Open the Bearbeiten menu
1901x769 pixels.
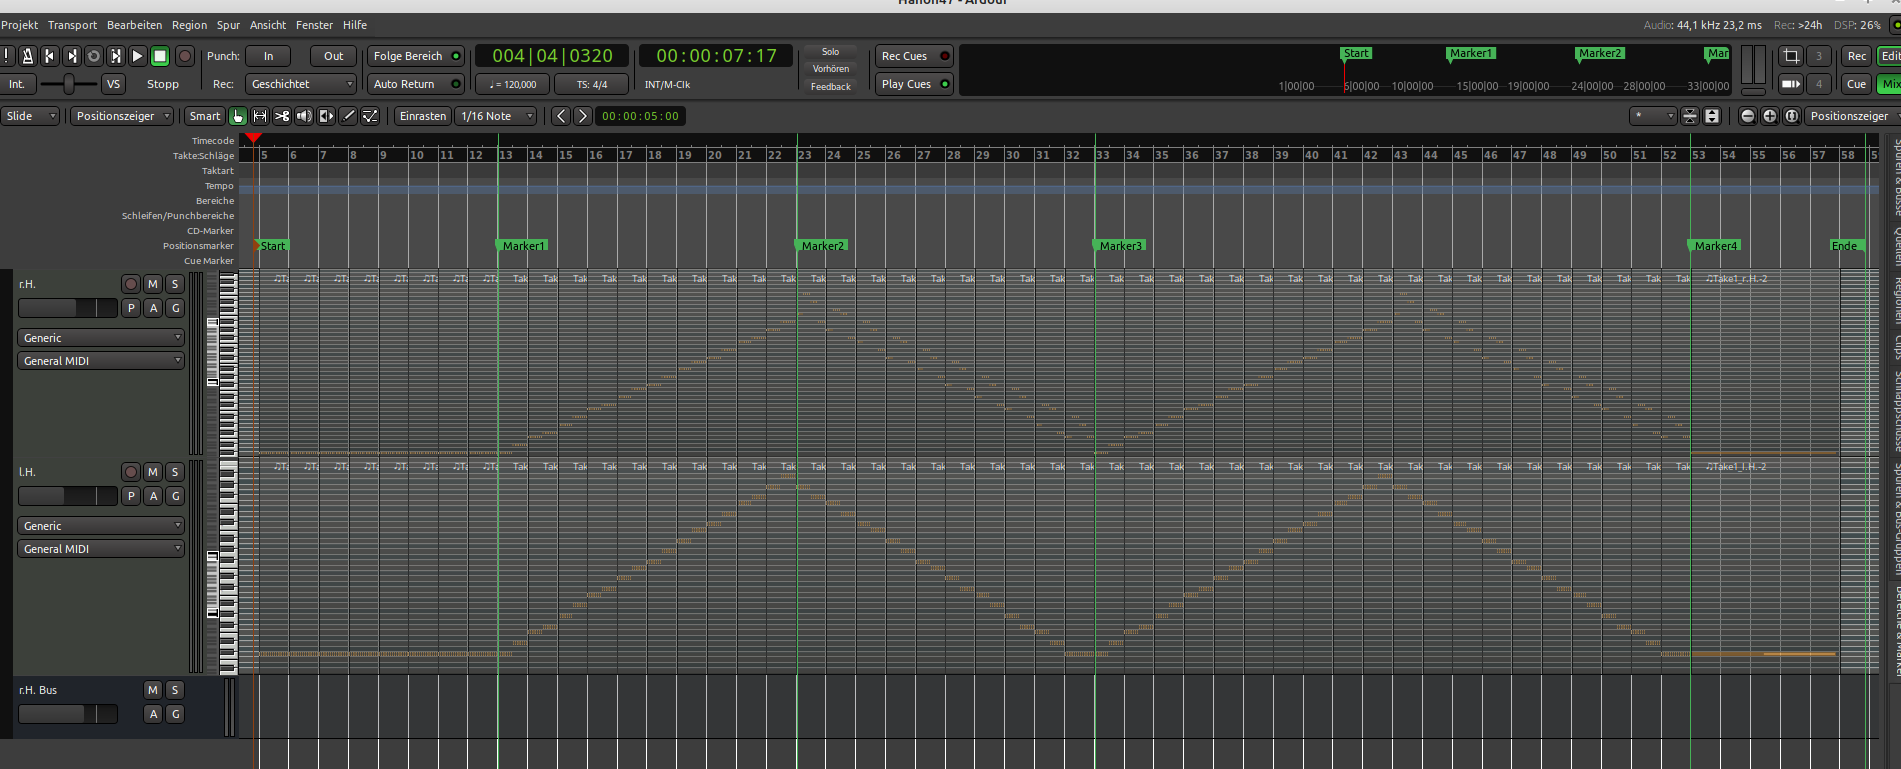(x=134, y=25)
